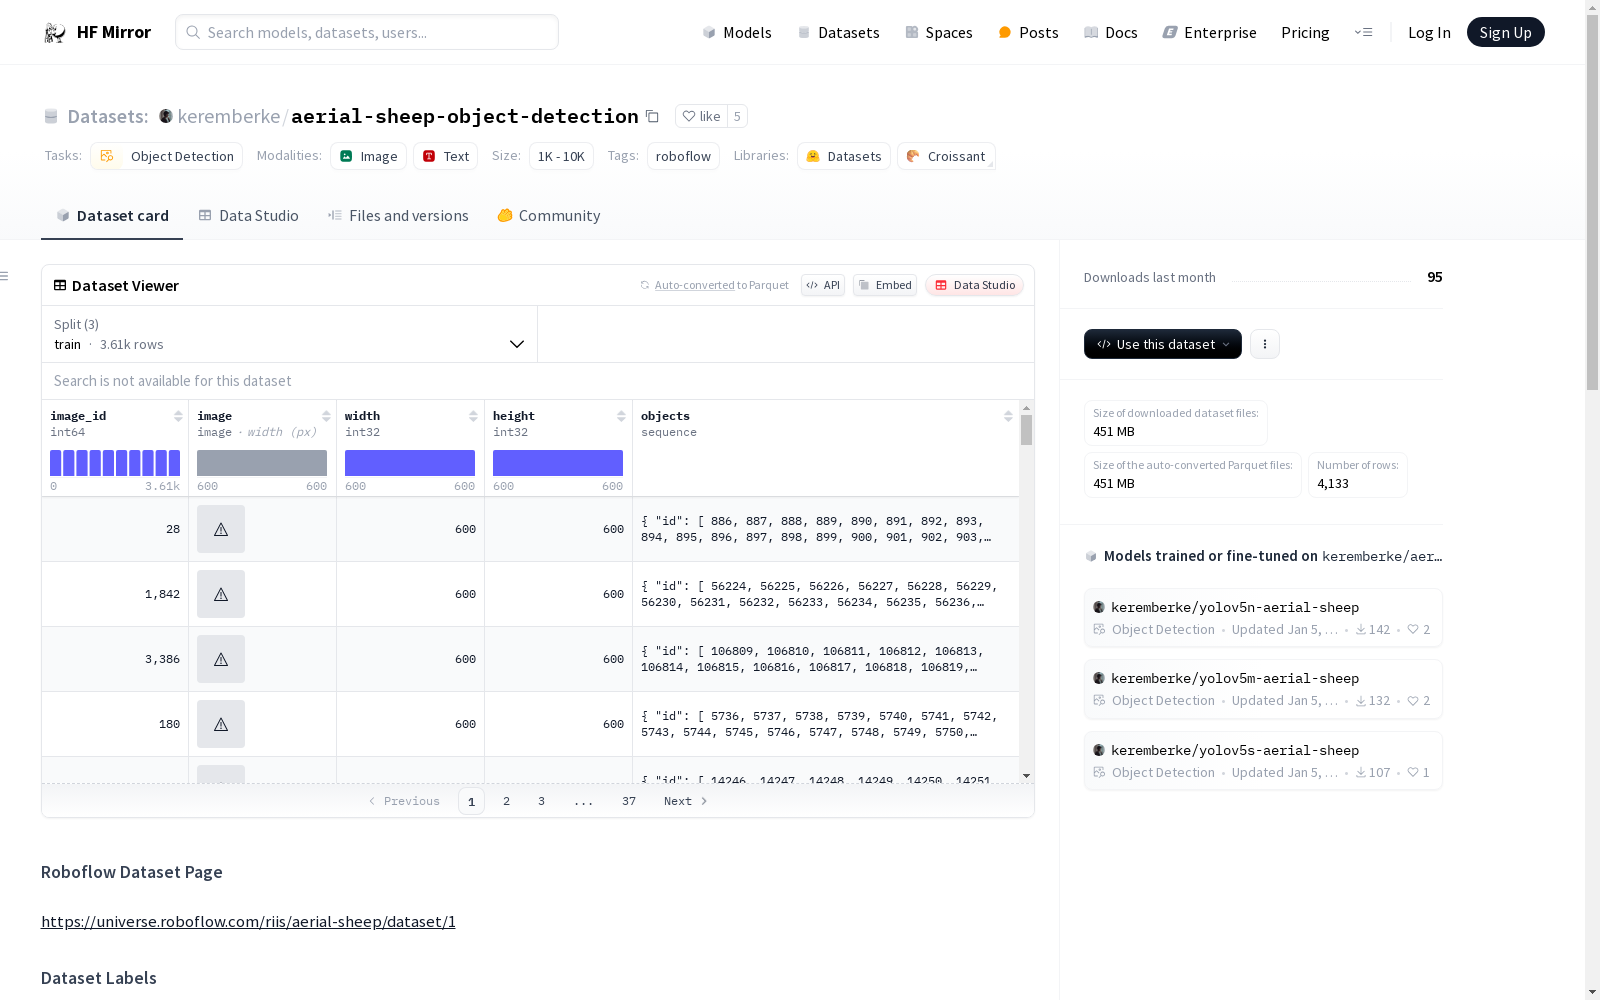Switch to Dataset card tab
Viewport: 1600px width, 1000px height.
(112, 216)
